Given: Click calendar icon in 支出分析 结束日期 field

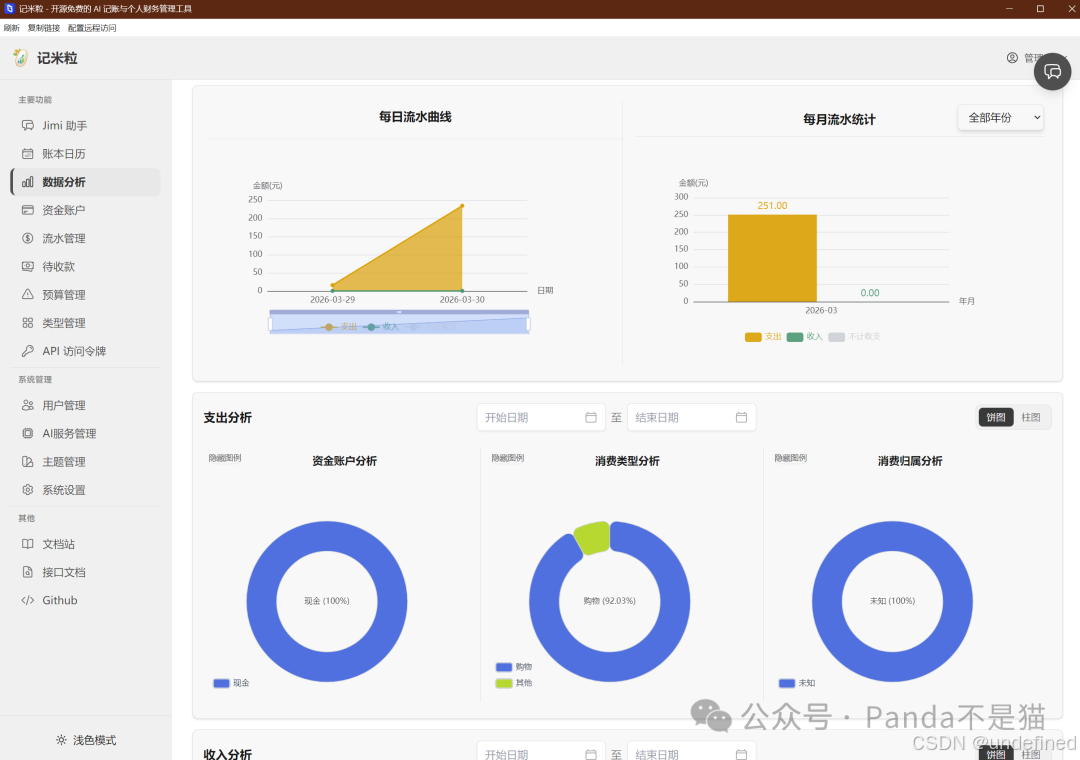Looking at the screenshot, I should tap(741, 418).
